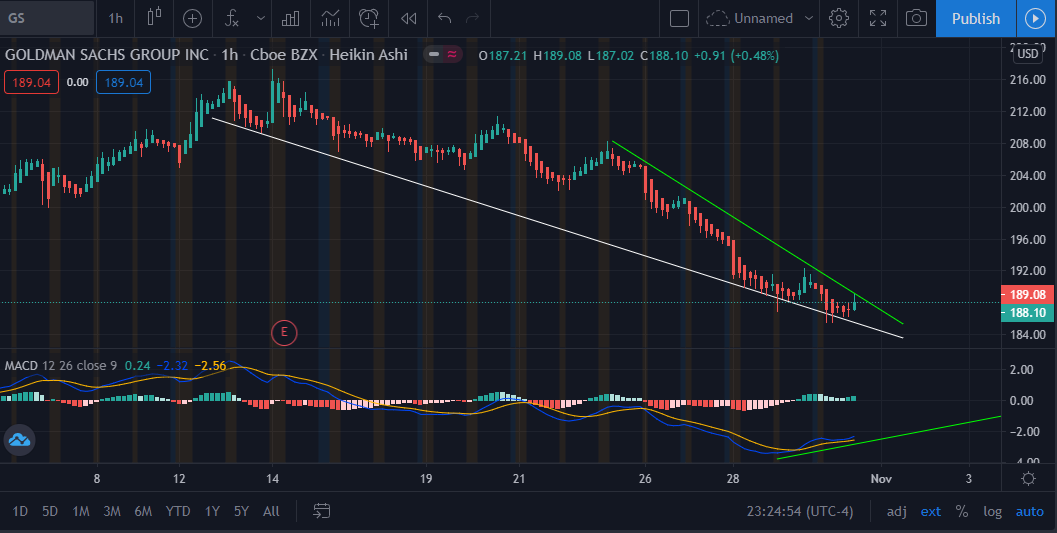Screen dimensions: 1057x533
Task: Start bar replay mode
Action: 409,18
